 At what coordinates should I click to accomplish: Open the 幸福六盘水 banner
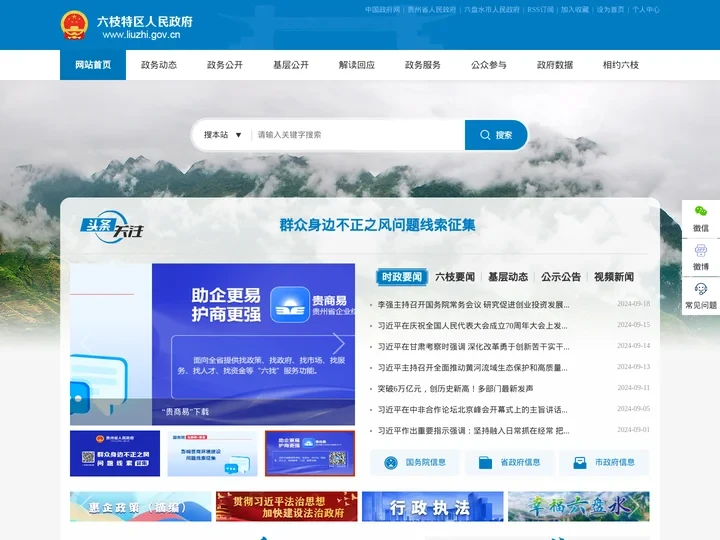tap(579, 506)
